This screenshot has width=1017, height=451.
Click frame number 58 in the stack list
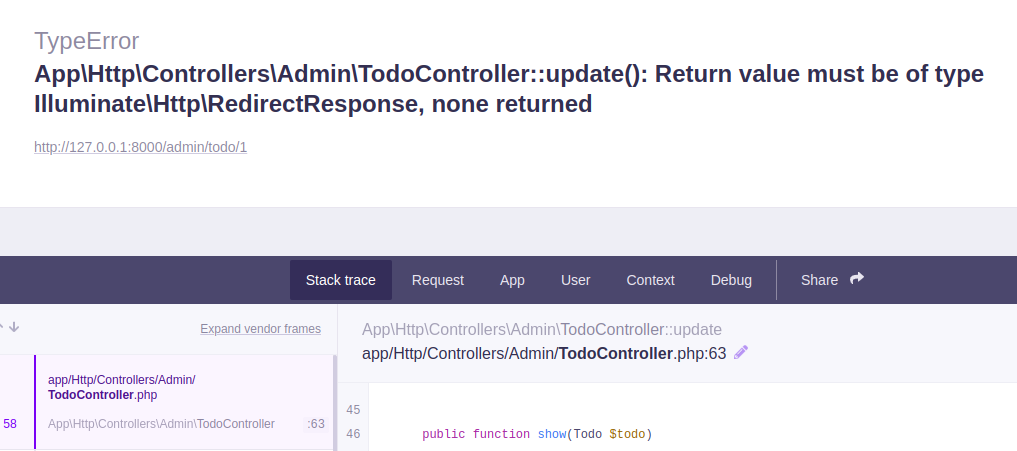click(x=10, y=424)
